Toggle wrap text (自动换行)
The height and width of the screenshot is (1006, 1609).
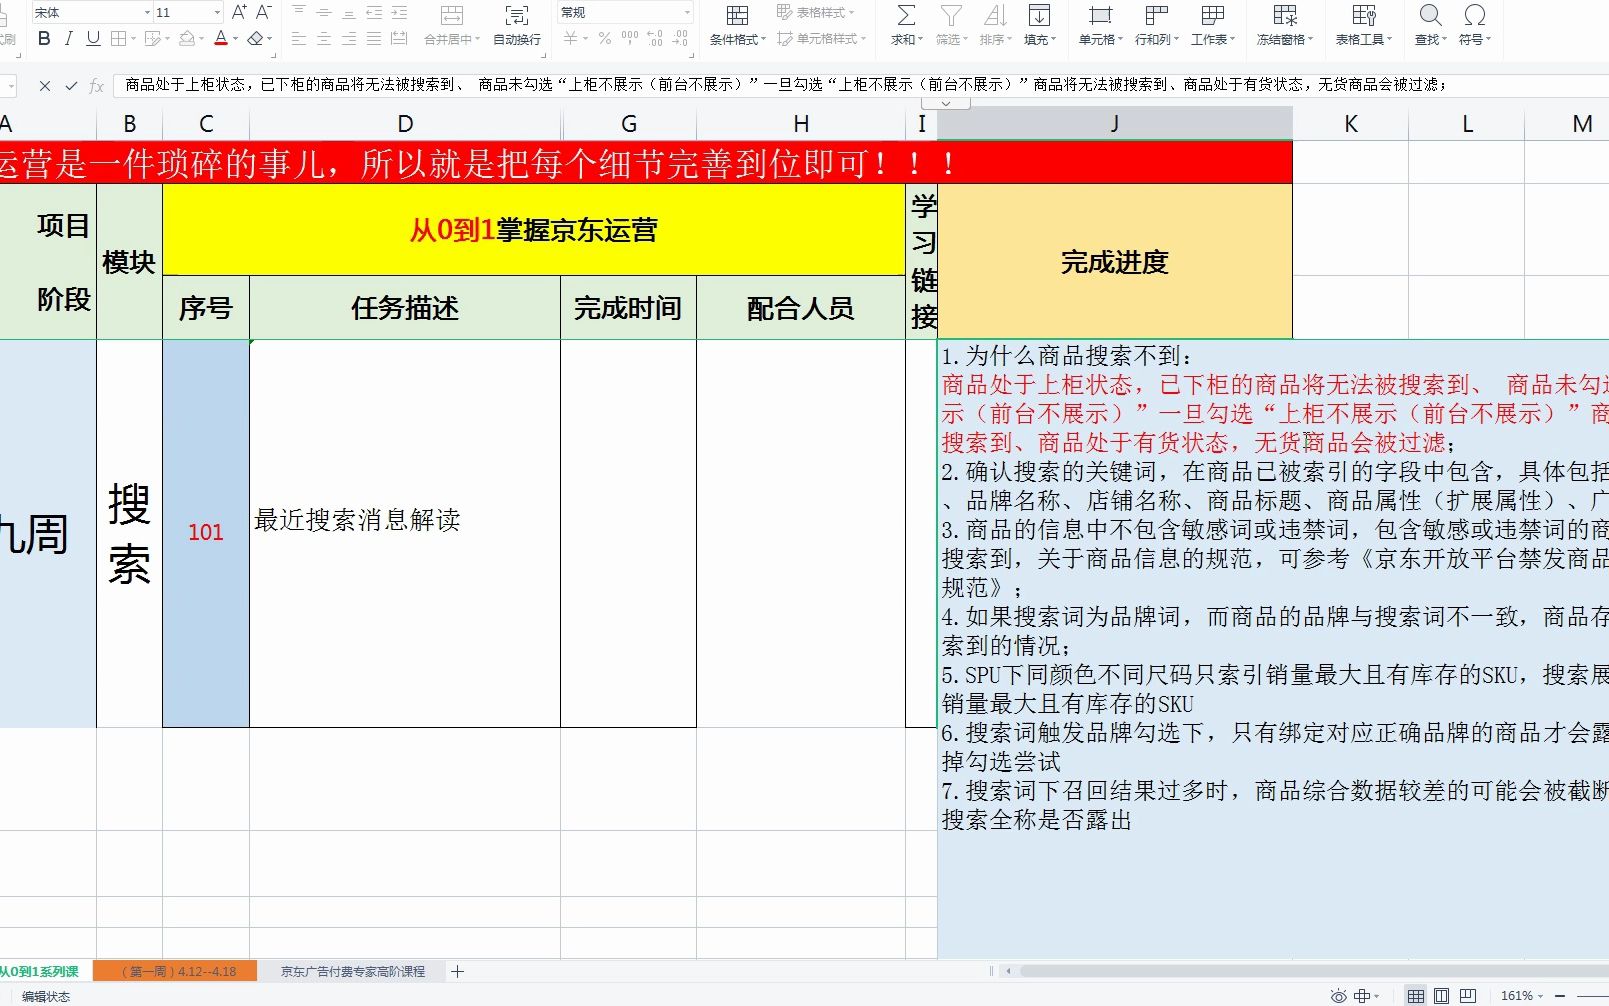517,25
